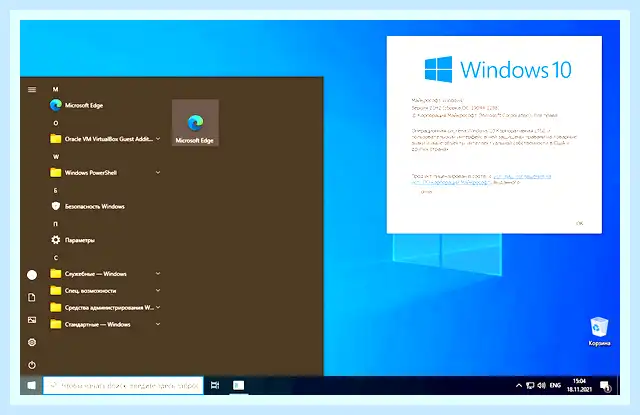Open the hamburger menu in Start

click(x=32, y=89)
